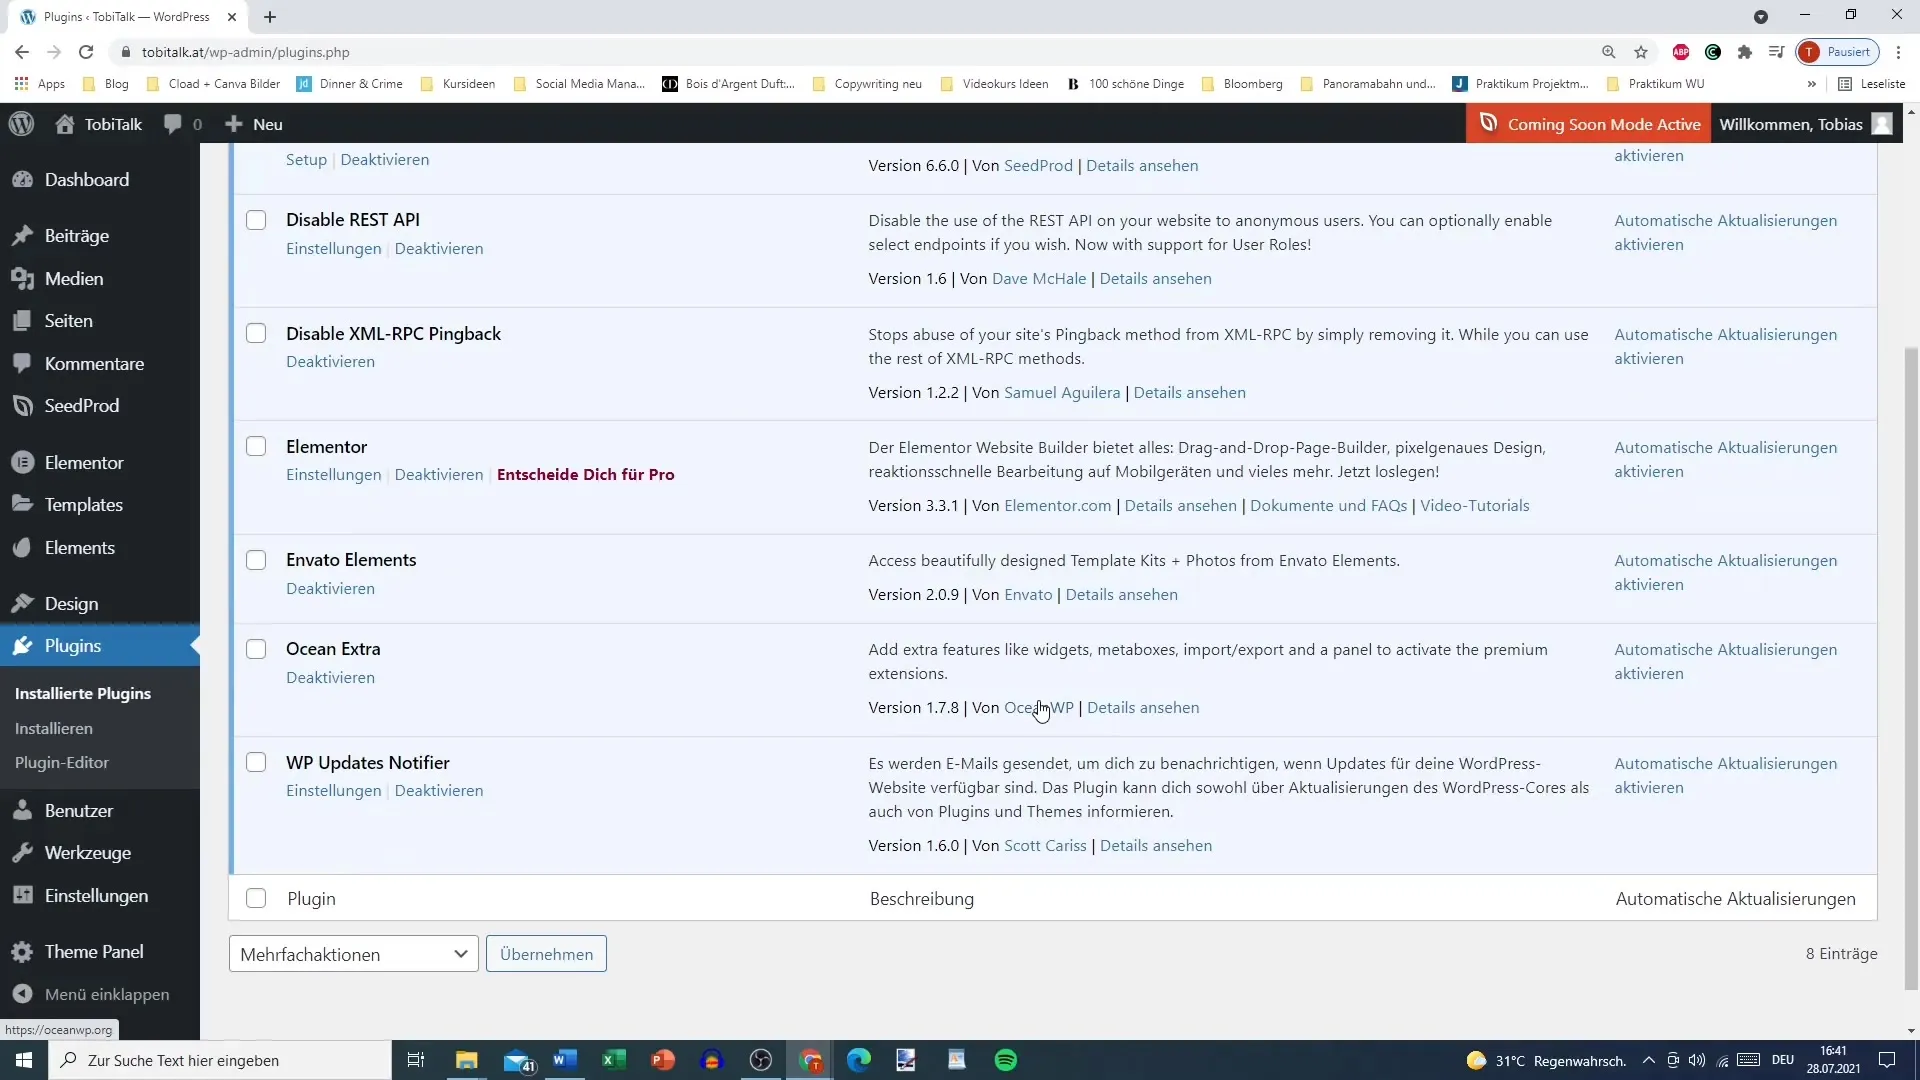Image resolution: width=1920 pixels, height=1080 pixels.
Task: Toggle checkbox for Elementor plugin row
Action: coord(256,446)
